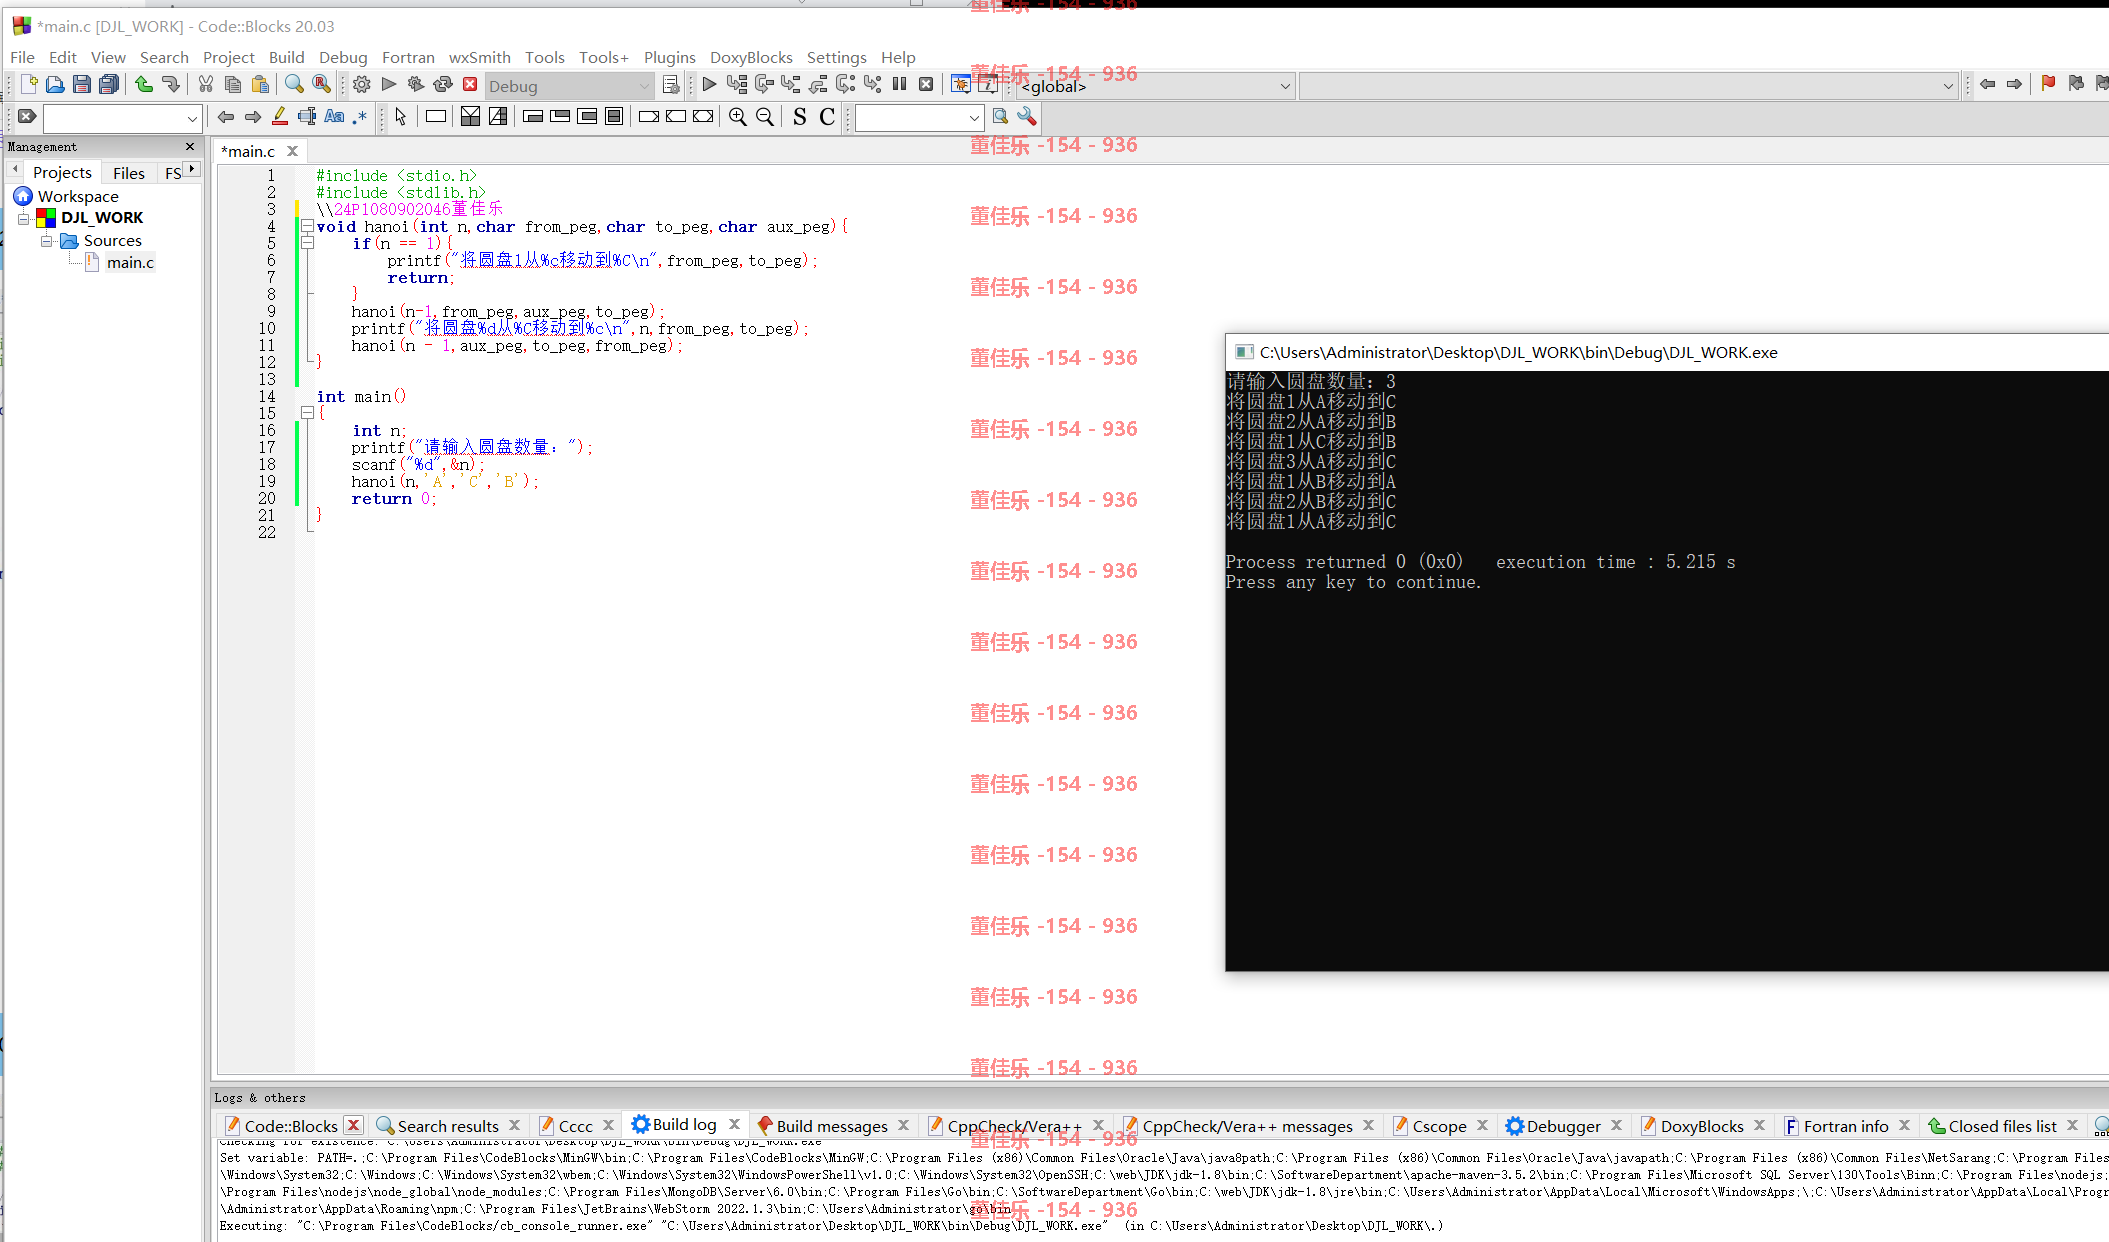Image resolution: width=2109 pixels, height=1242 pixels.
Task: Open the Debug menu
Action: tap(343, 57)
